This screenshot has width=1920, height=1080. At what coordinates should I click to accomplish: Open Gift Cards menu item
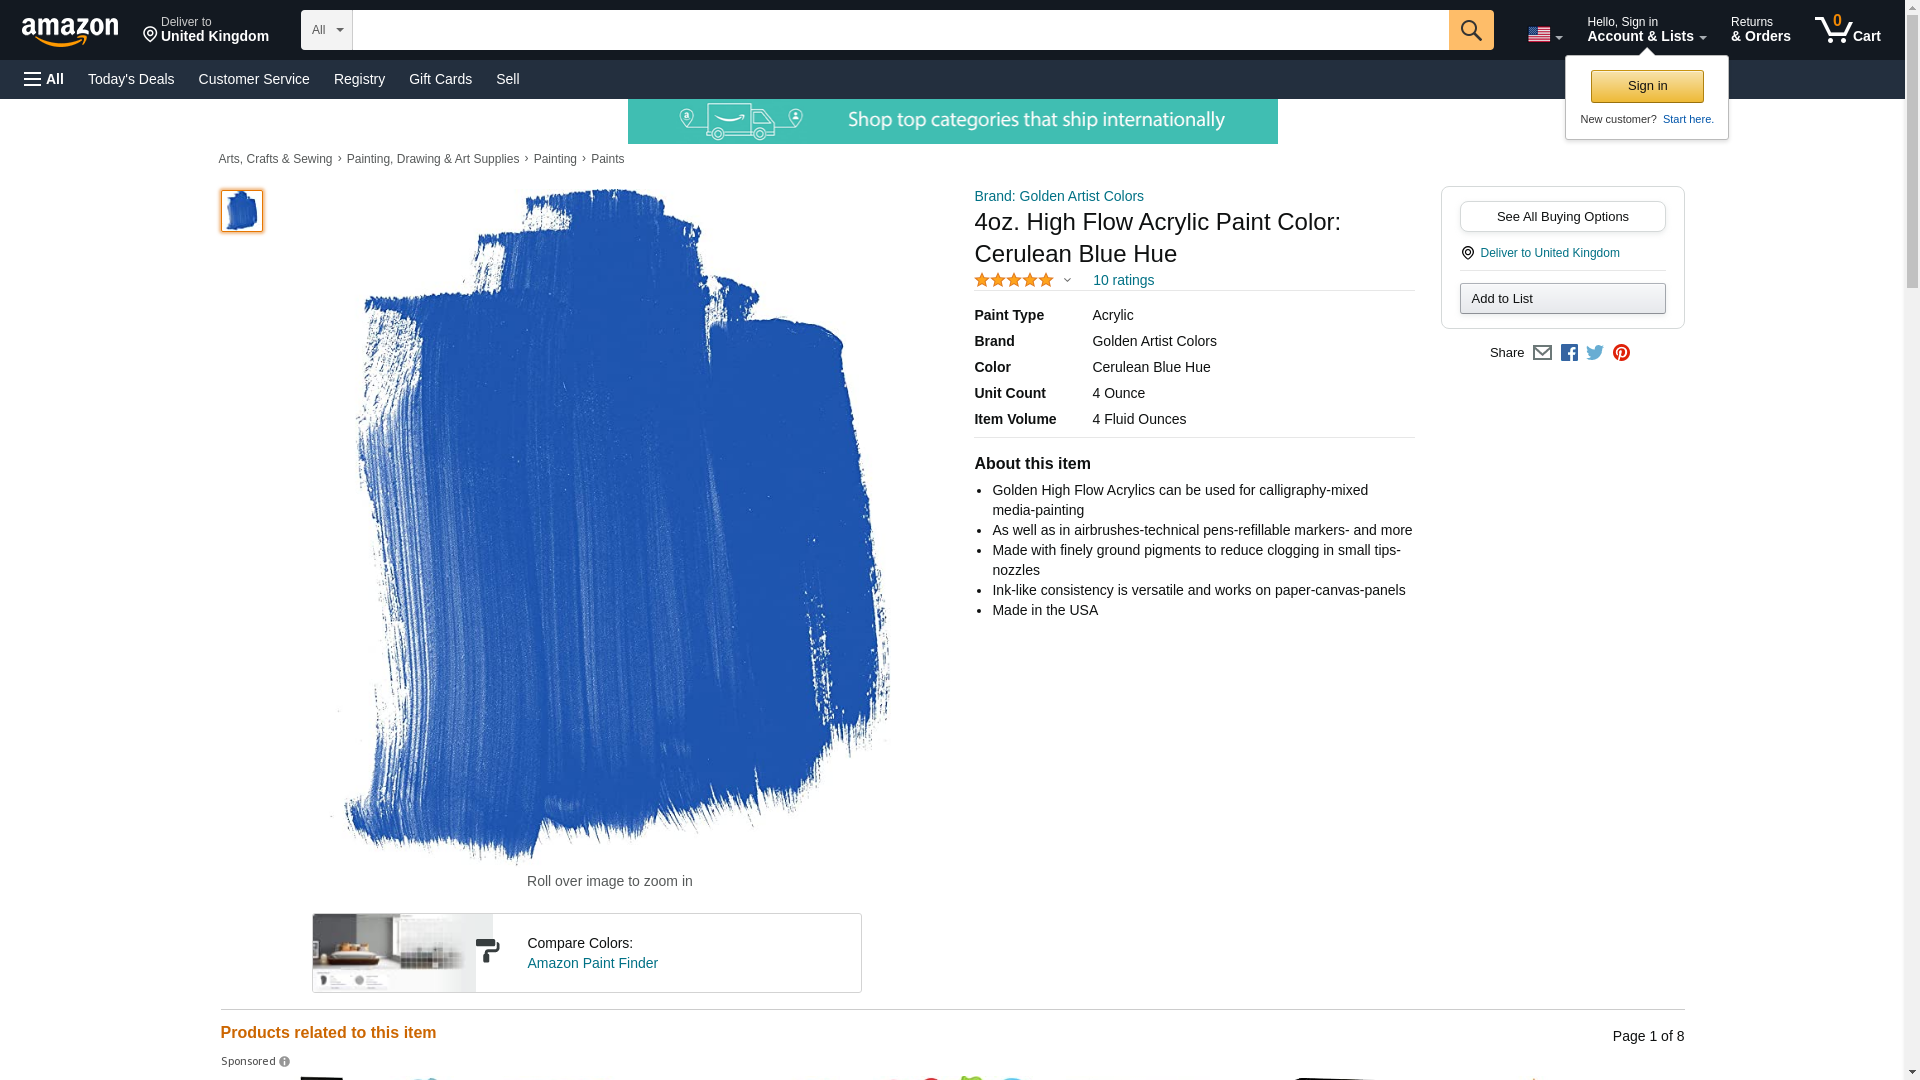[440, 79]
